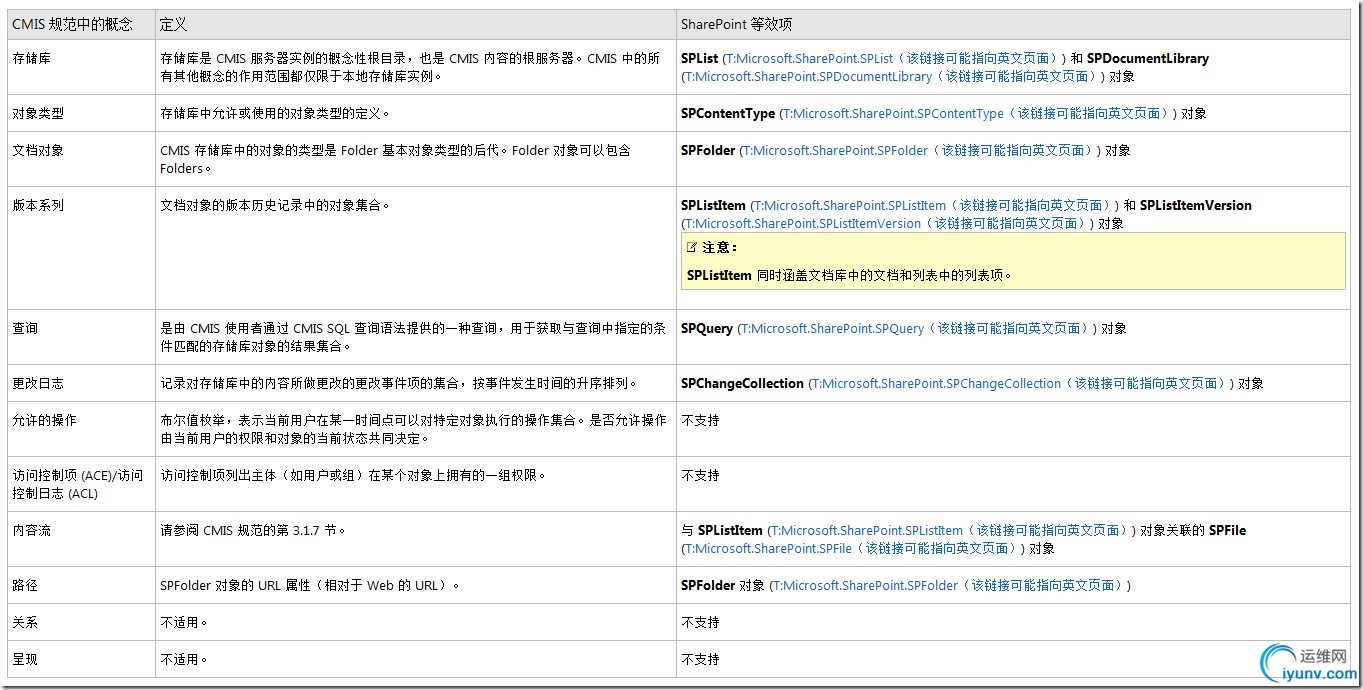Click the bold 'SPDocumentLibrary' text
The image size is (1363, 690).
click(x=1148, y=59)
